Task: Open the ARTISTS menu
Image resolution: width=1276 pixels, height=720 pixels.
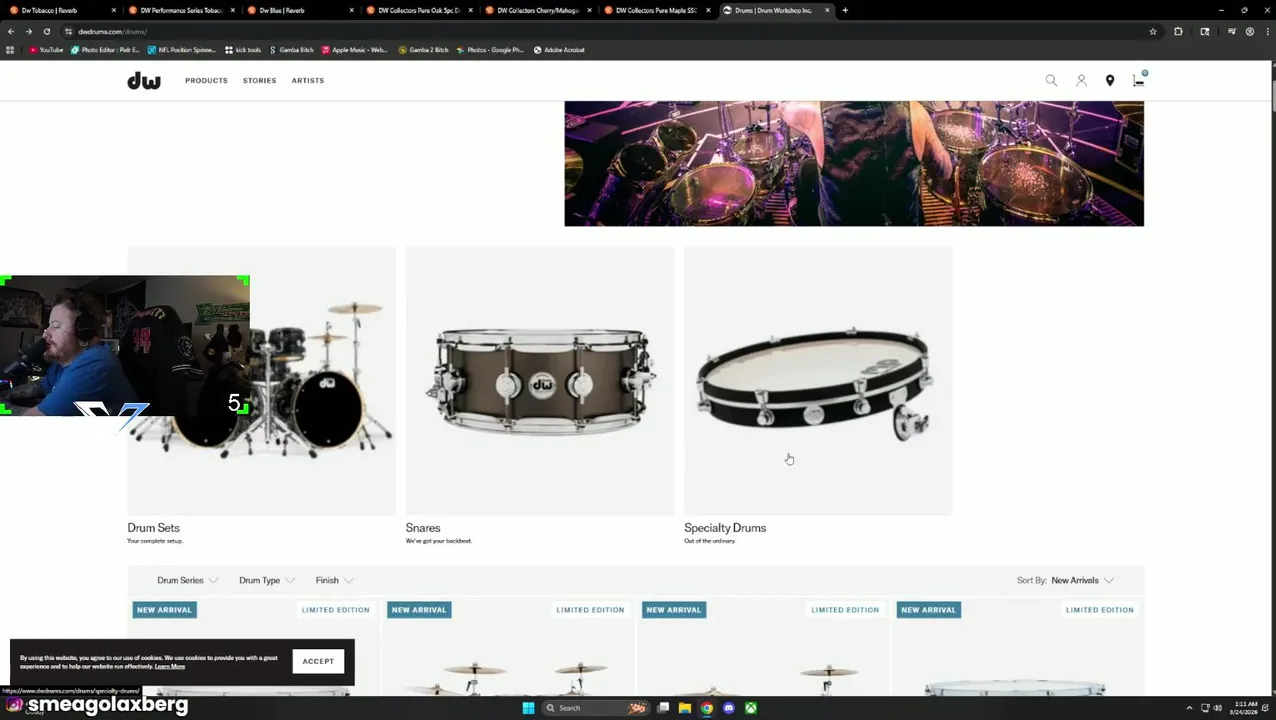Action: (308, 80)
